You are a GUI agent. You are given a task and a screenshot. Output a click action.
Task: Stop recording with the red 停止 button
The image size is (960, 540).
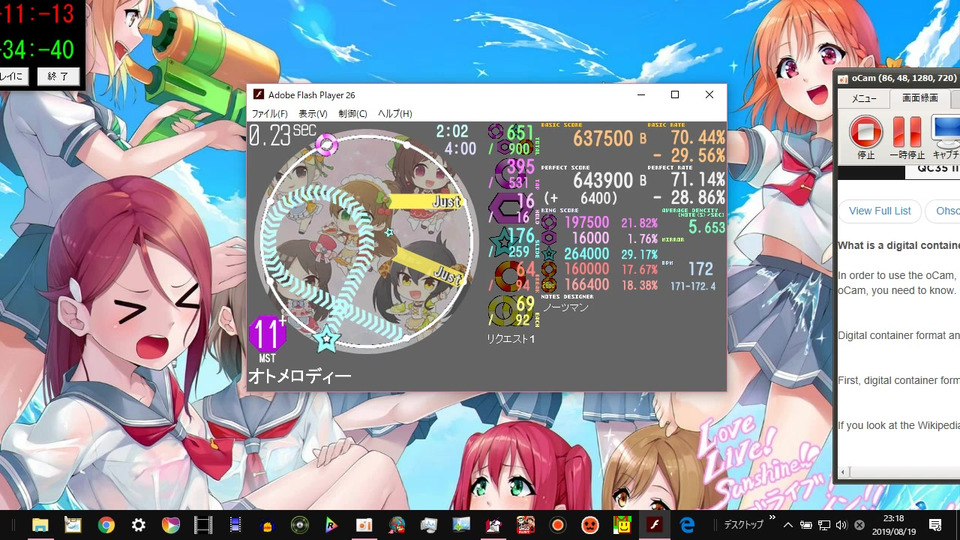866,137
